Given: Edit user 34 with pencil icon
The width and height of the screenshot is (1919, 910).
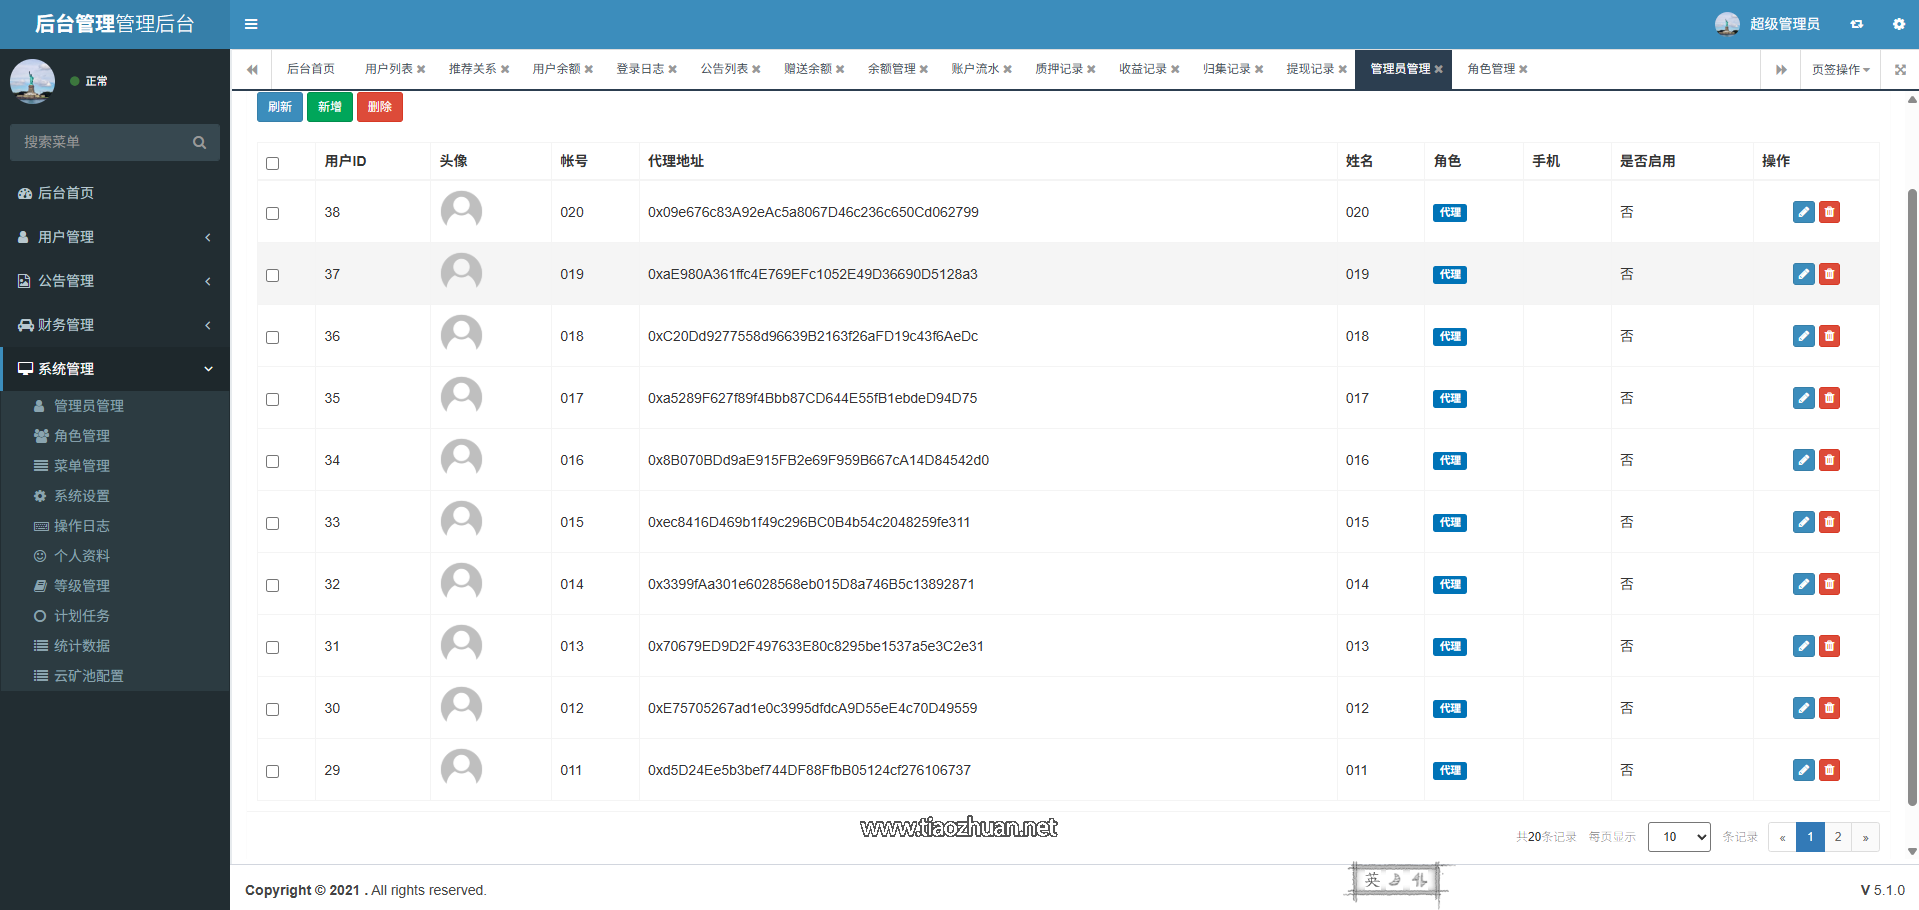Looking at the screenshot, I should (x=1803, y=460).
